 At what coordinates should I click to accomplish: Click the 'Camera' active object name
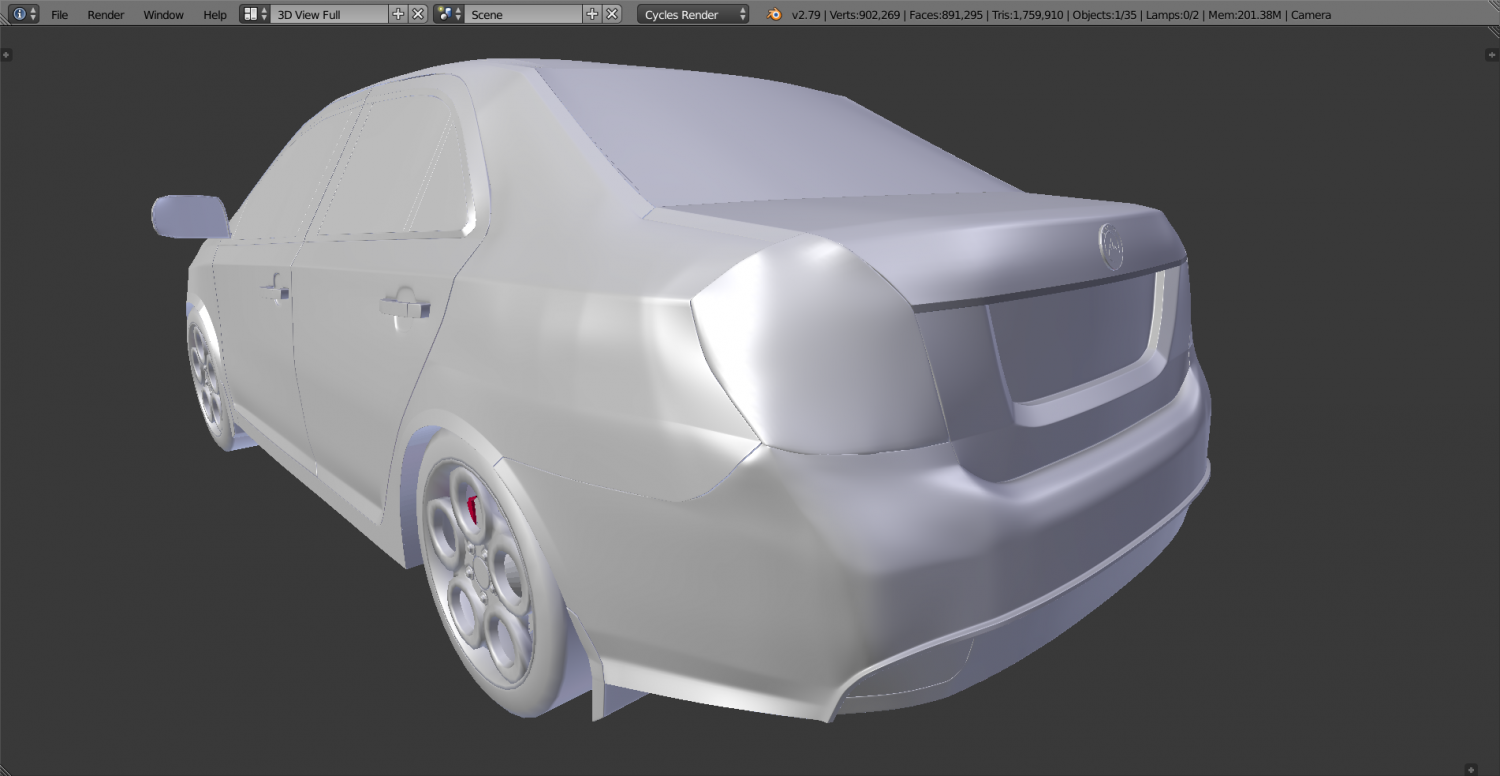1311,15
